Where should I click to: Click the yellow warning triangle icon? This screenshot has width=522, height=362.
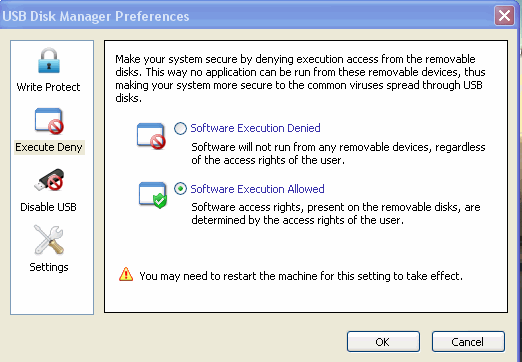[x=126, y=274]
